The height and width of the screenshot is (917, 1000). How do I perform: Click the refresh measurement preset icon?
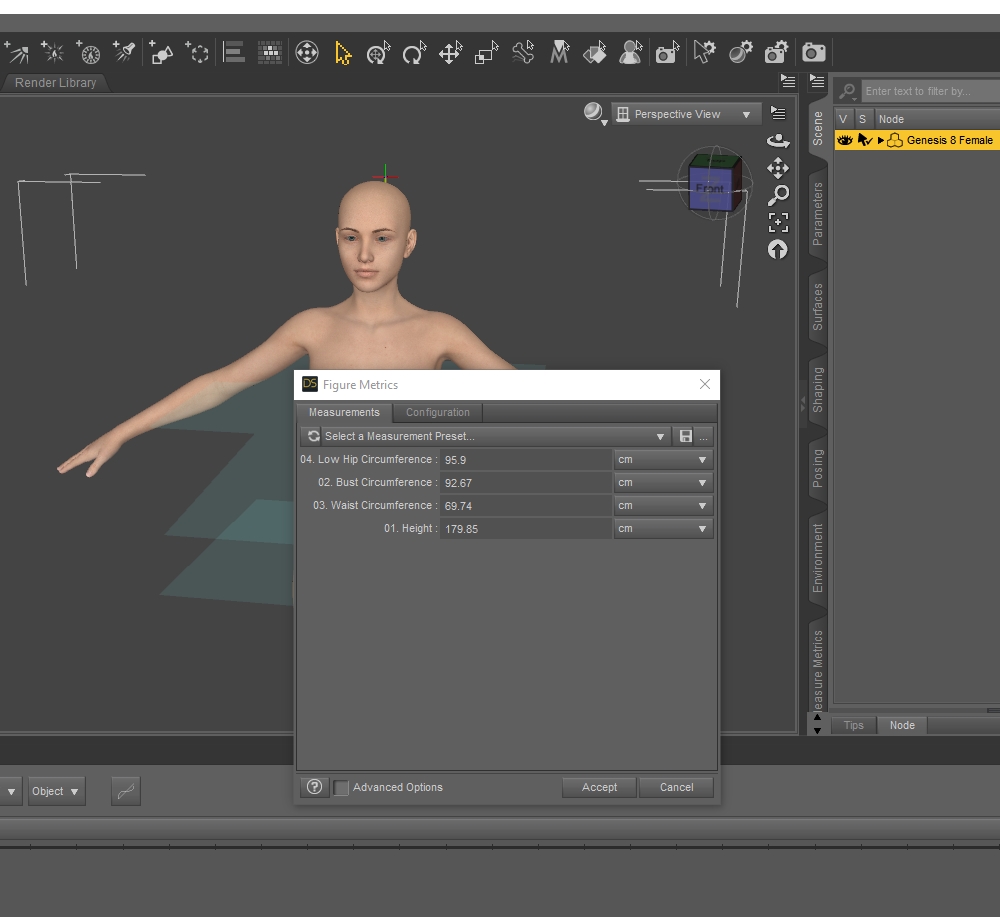313,436
